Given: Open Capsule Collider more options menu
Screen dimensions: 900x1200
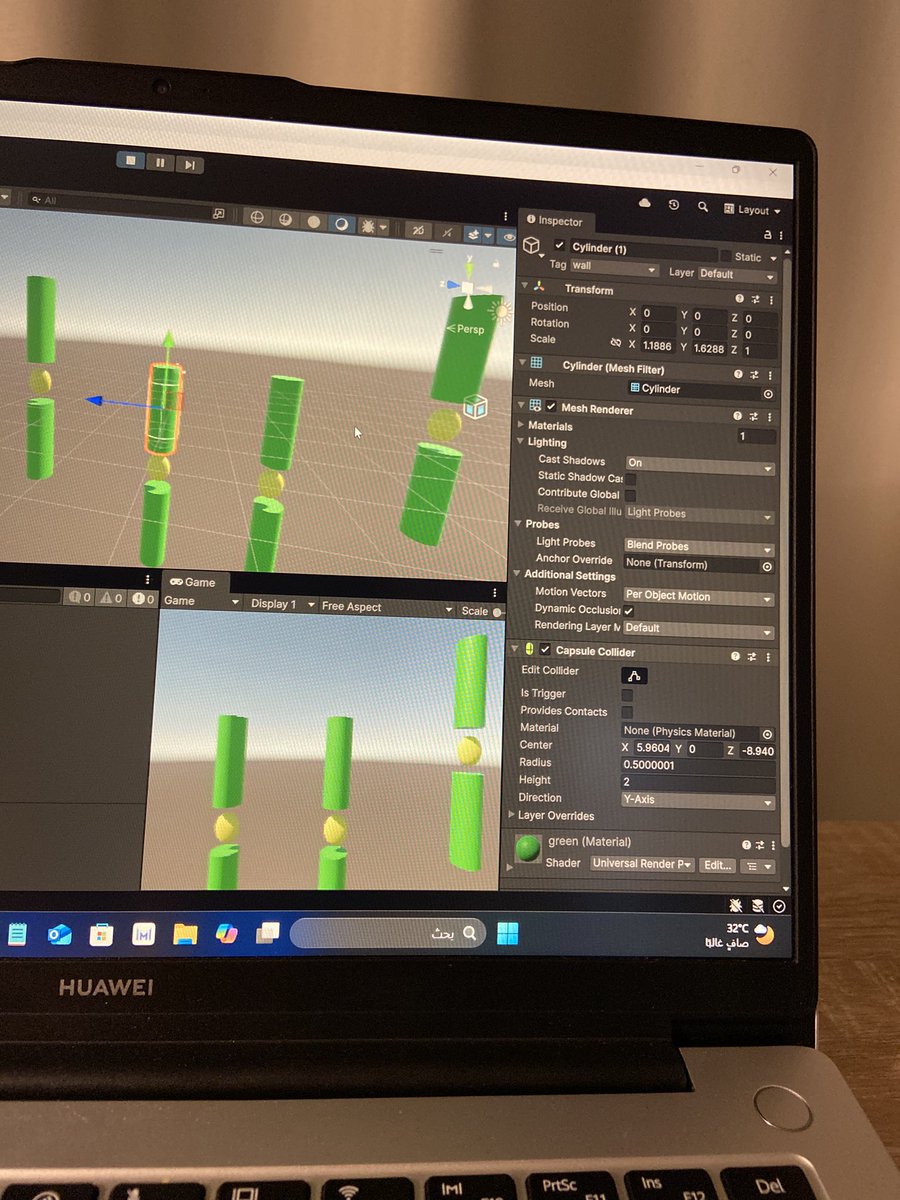Looking at the screenshot, I should pos(768,658).
